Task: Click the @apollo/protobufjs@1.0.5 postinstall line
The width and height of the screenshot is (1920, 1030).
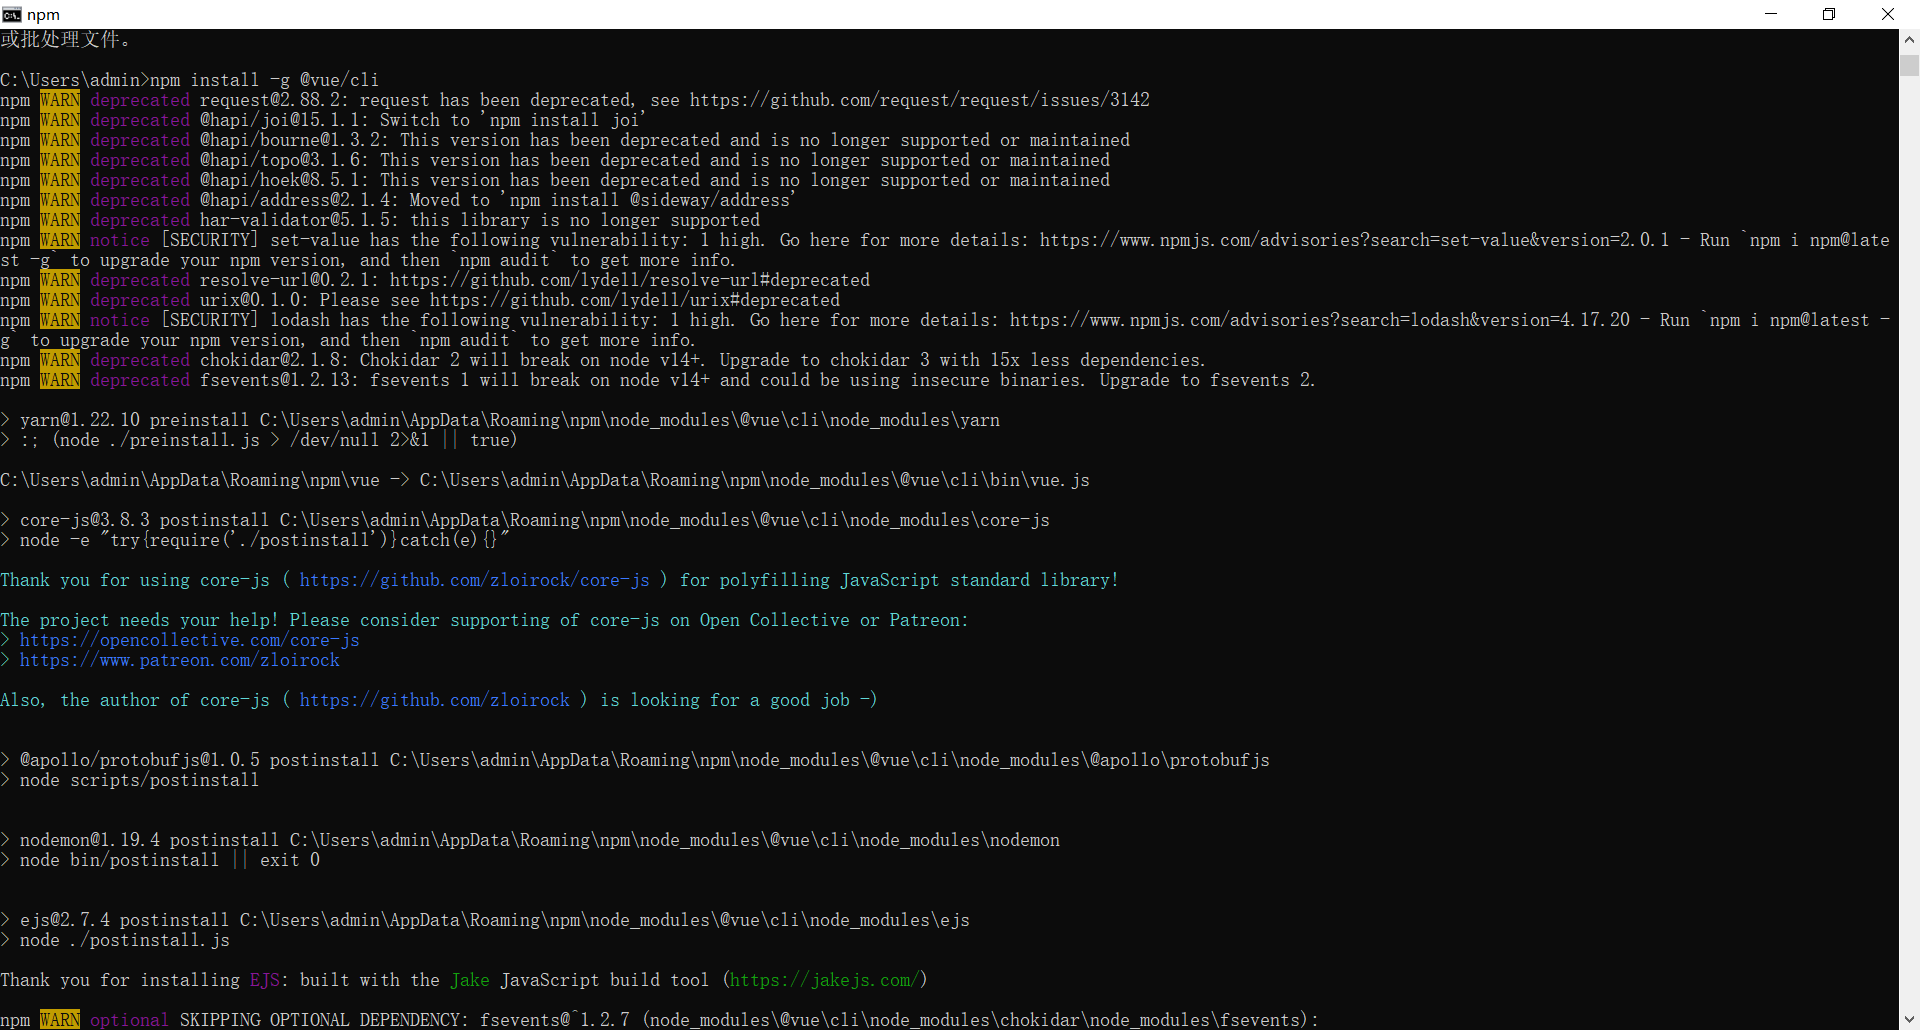Action: [x=635, y=760]
